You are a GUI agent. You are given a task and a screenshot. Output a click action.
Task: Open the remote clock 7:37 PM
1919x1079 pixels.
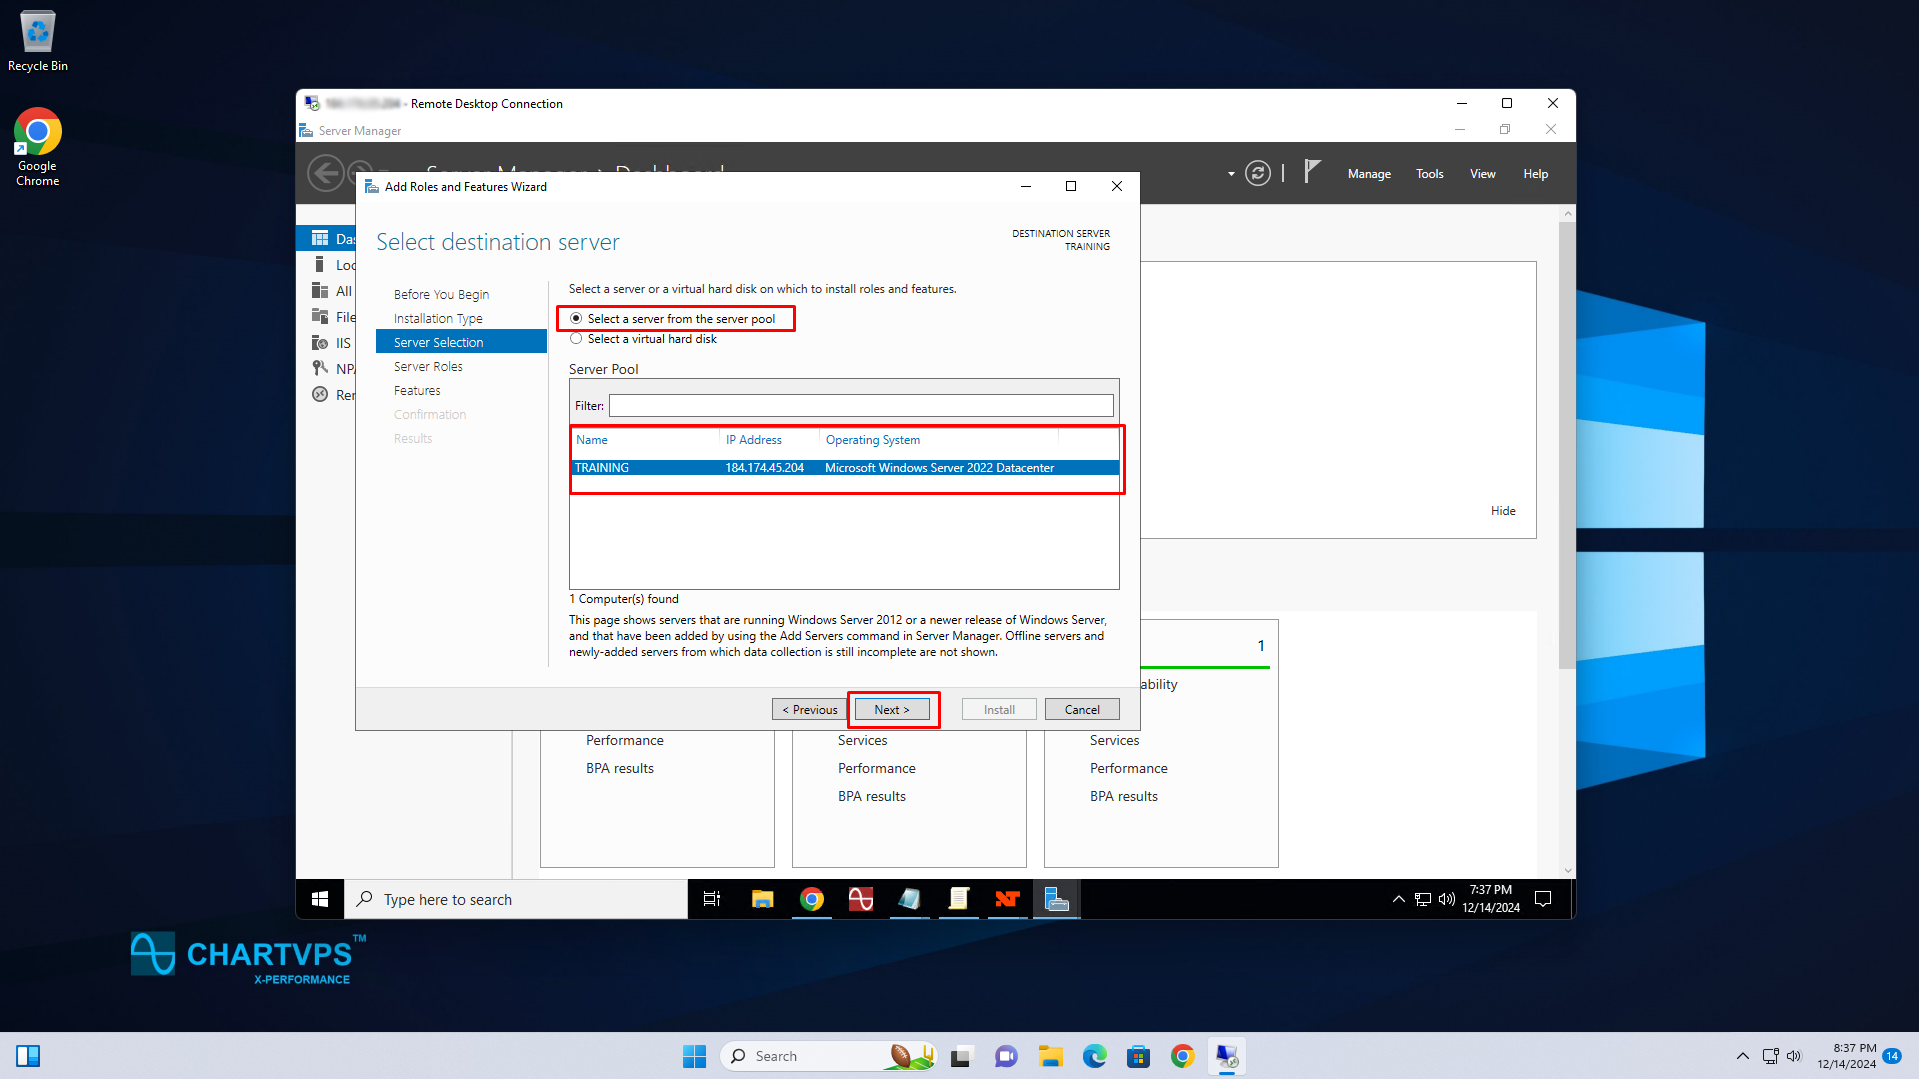tap(1490, 899)
